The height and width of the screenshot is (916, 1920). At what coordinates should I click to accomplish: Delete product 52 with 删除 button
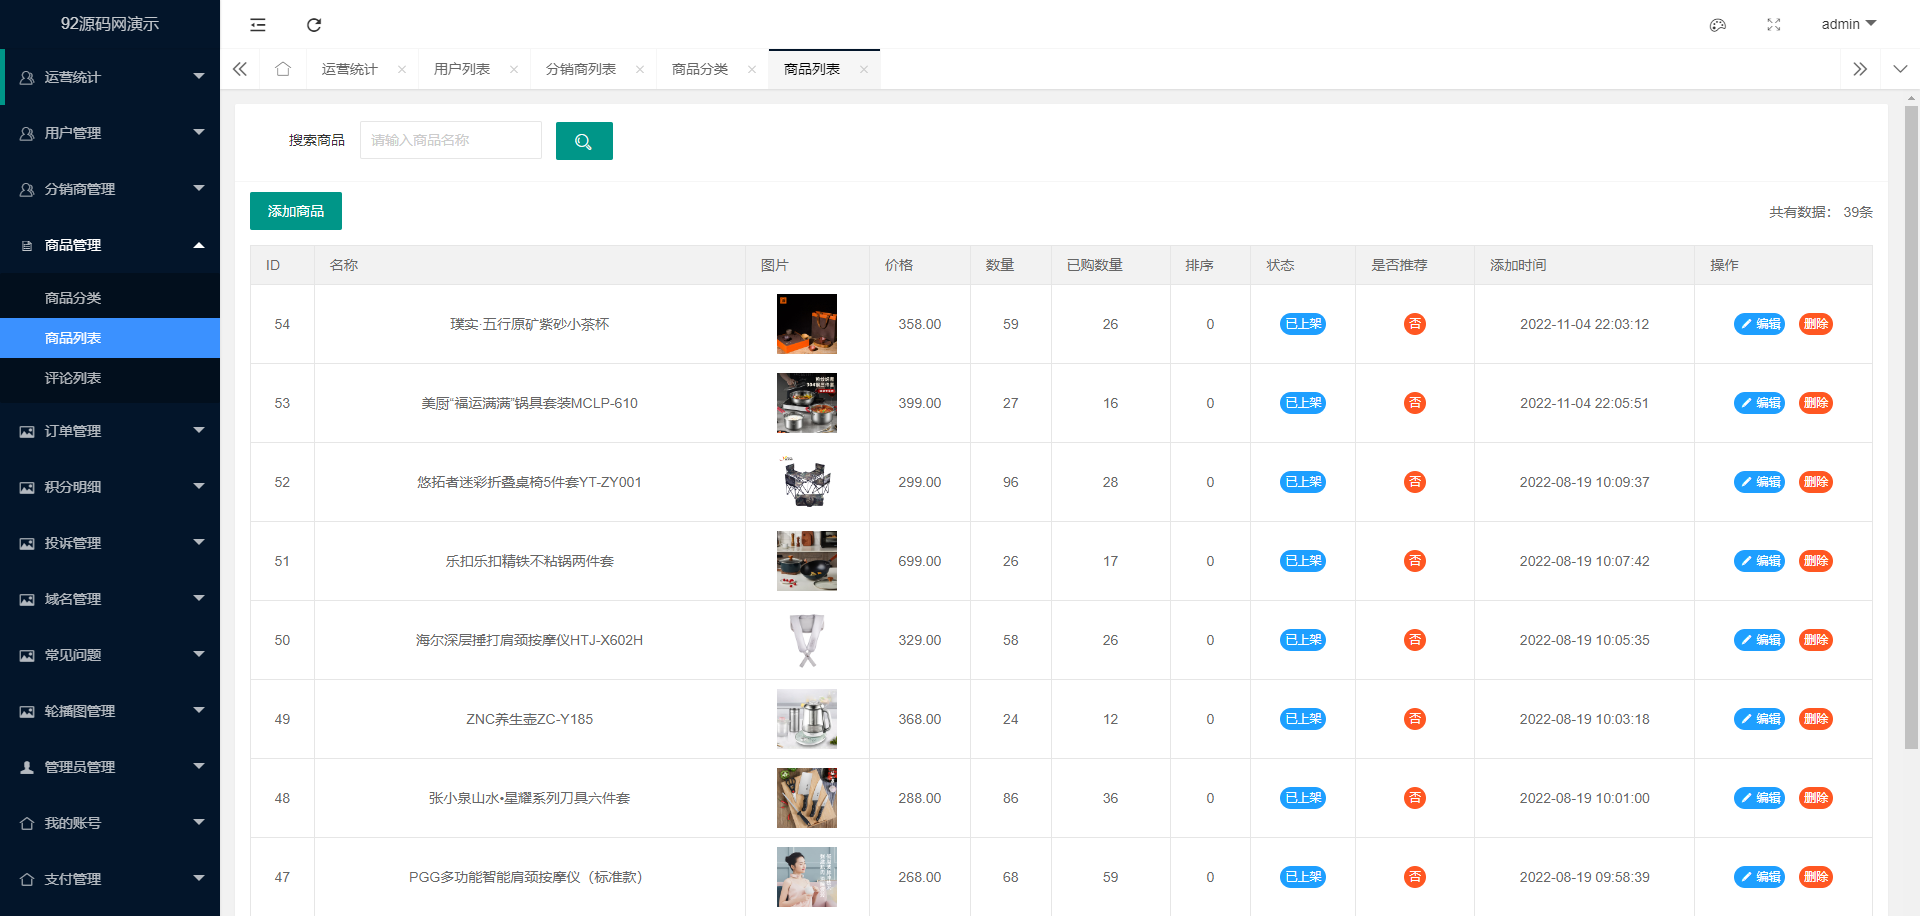(1815, 482)
